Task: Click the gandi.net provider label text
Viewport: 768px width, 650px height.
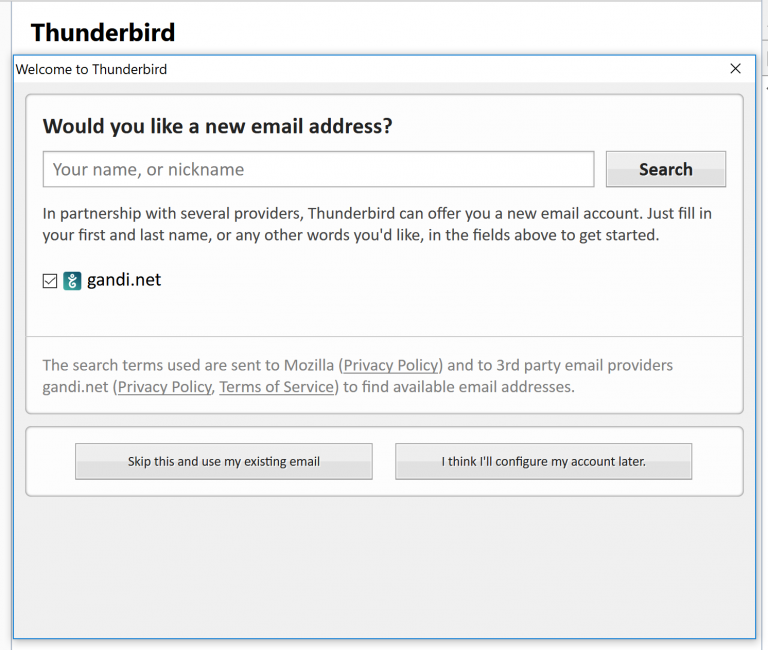Action: point(124,280)
